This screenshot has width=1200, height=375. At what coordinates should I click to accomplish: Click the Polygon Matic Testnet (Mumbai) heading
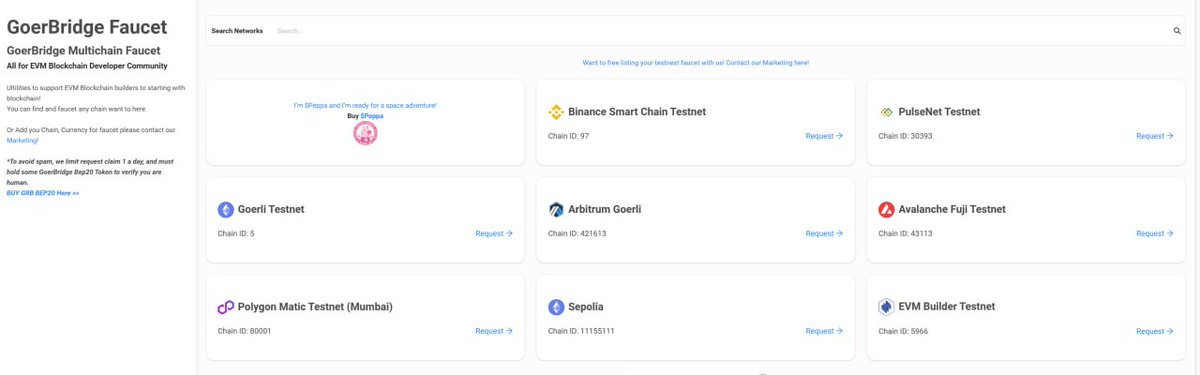[x=315, y=307]
